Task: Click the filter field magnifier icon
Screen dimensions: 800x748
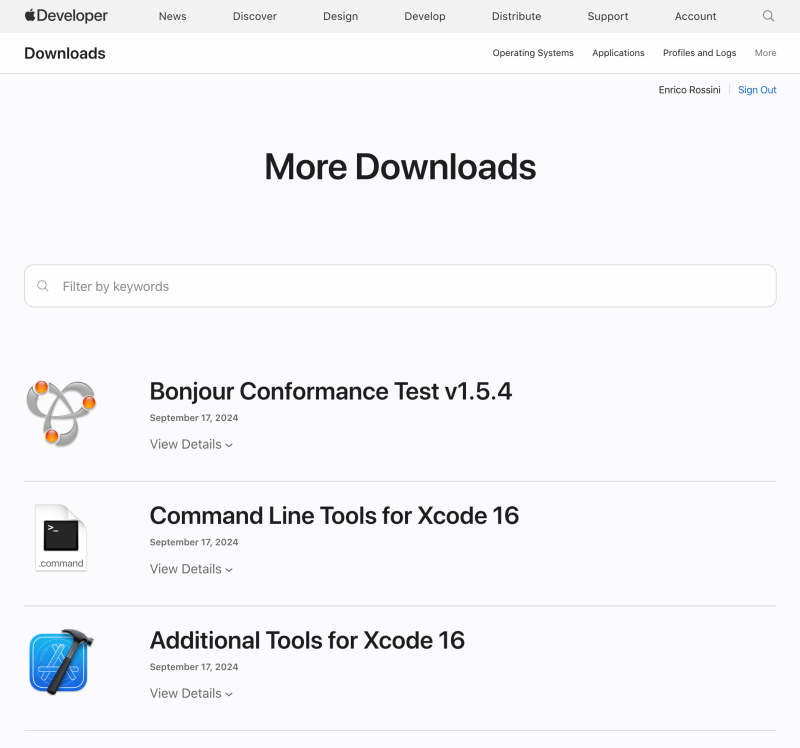Action: pos(43,286)
